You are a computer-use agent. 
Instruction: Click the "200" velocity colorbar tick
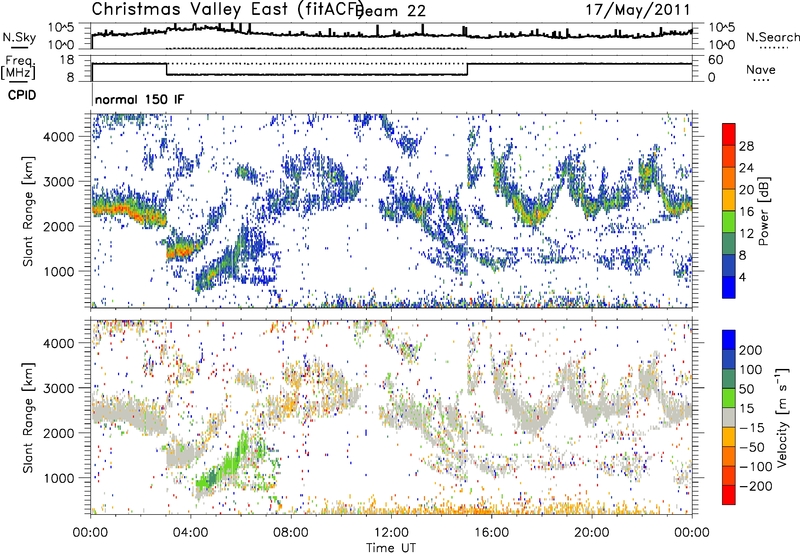point(751,350)
